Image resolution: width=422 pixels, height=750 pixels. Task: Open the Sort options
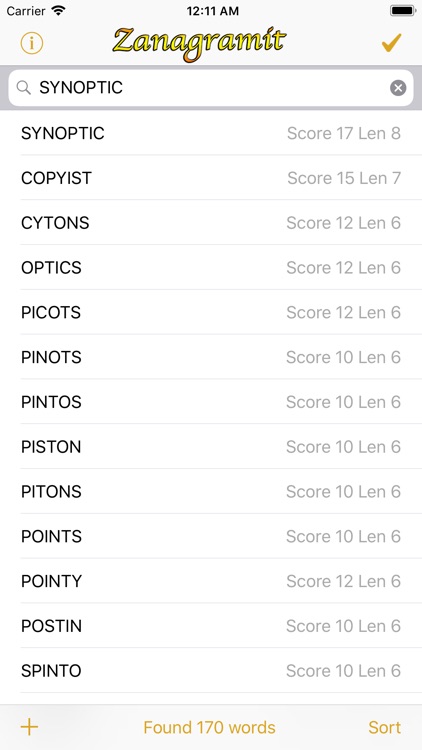(x=384, y=728)
